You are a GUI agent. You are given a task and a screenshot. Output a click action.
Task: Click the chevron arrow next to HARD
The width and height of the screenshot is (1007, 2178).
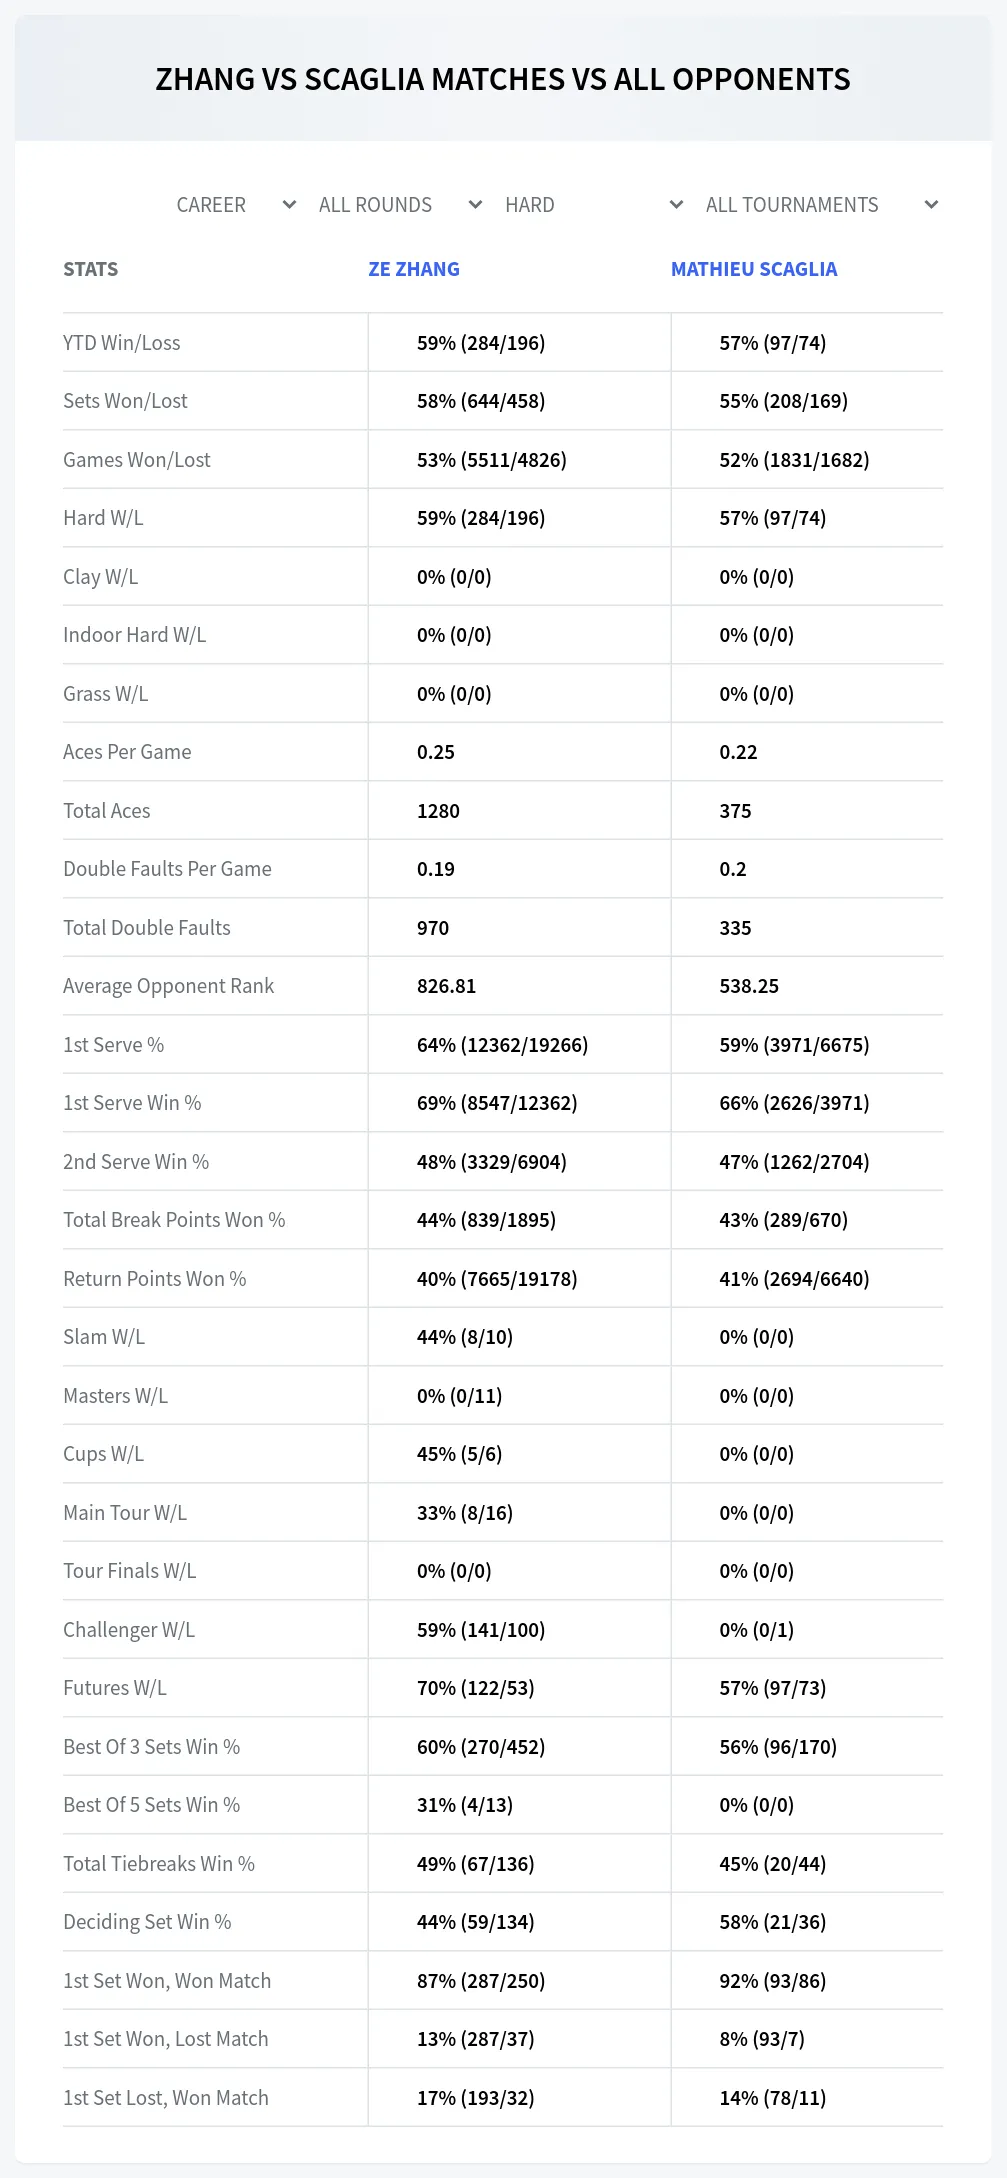(677, 205)
